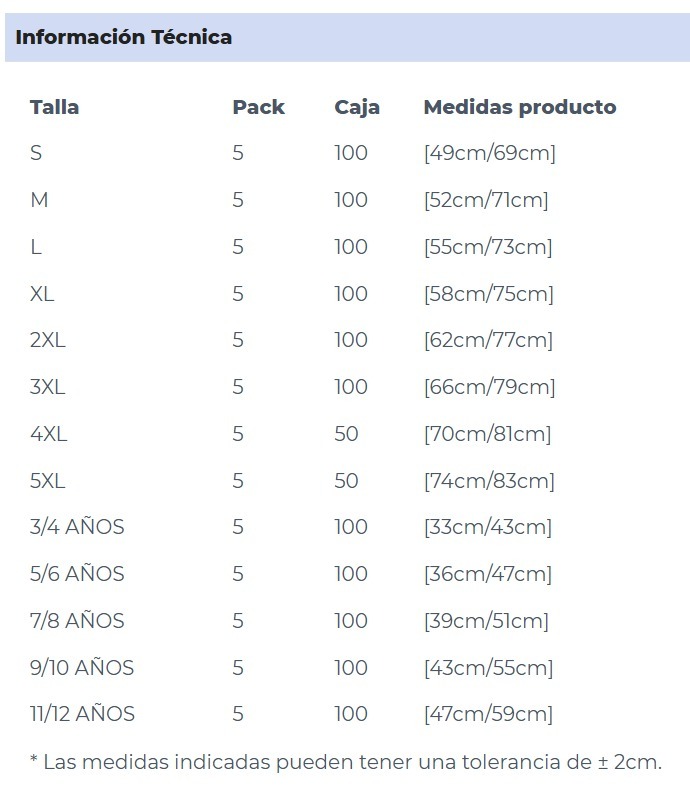
Task: Click the Caja value 50 for 4XL
Action: point(347,433)
